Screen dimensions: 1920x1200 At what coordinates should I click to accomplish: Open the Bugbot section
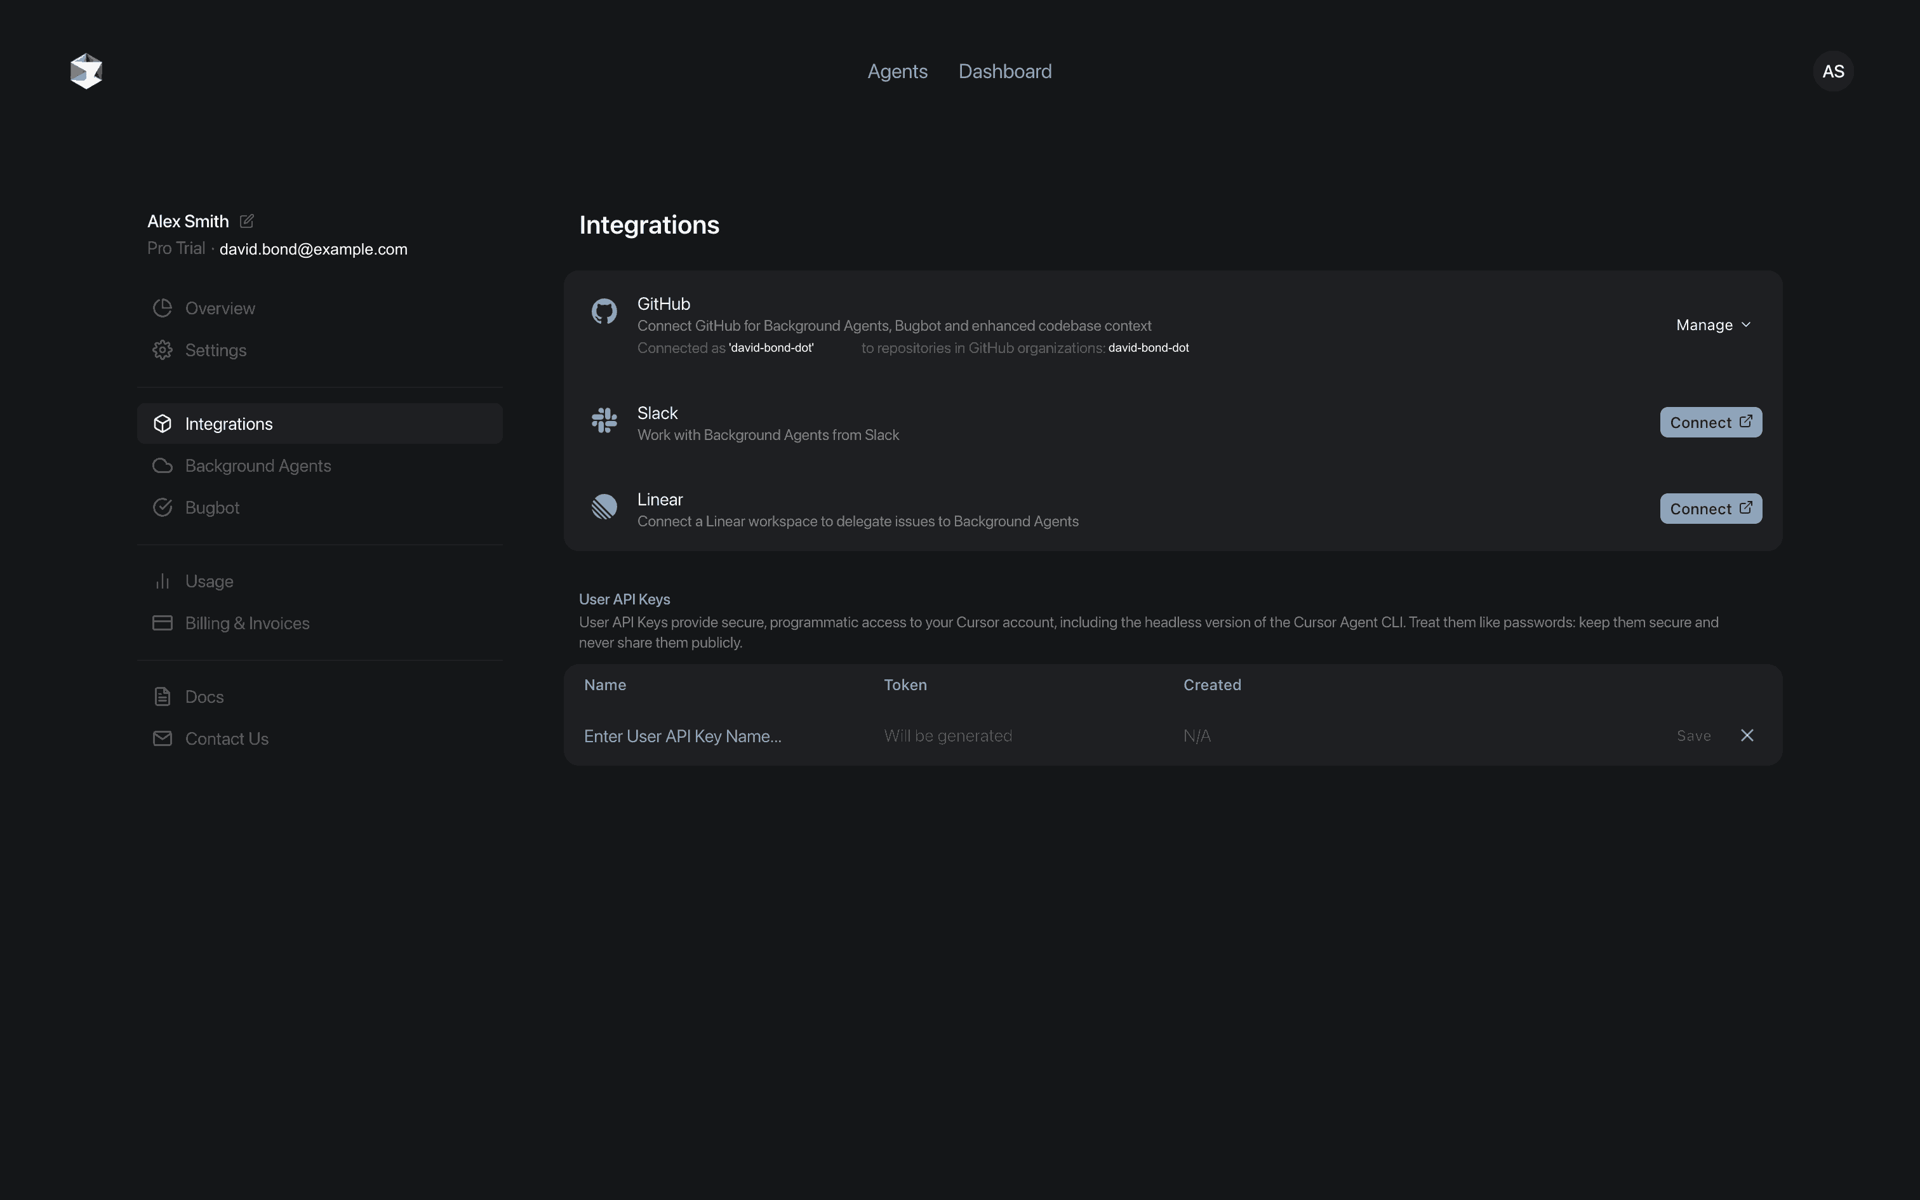point(319,508)
